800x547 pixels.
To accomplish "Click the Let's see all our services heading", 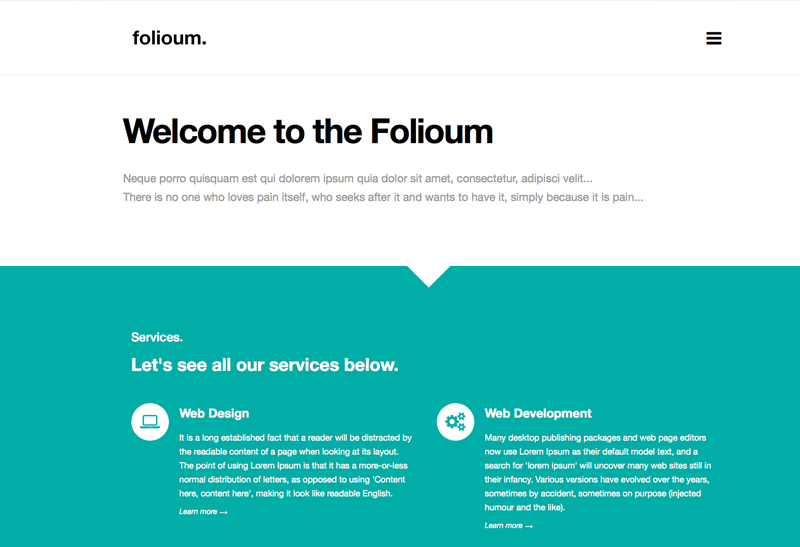I will point(264,365).
